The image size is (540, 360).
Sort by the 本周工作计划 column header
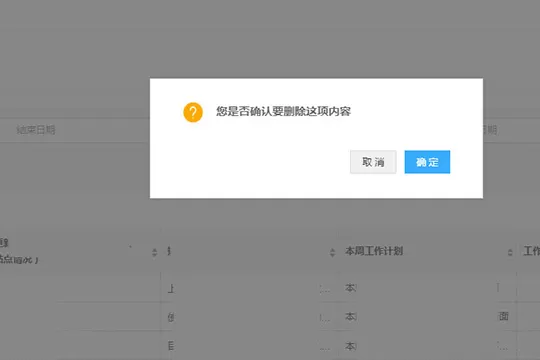coord(374,251)
